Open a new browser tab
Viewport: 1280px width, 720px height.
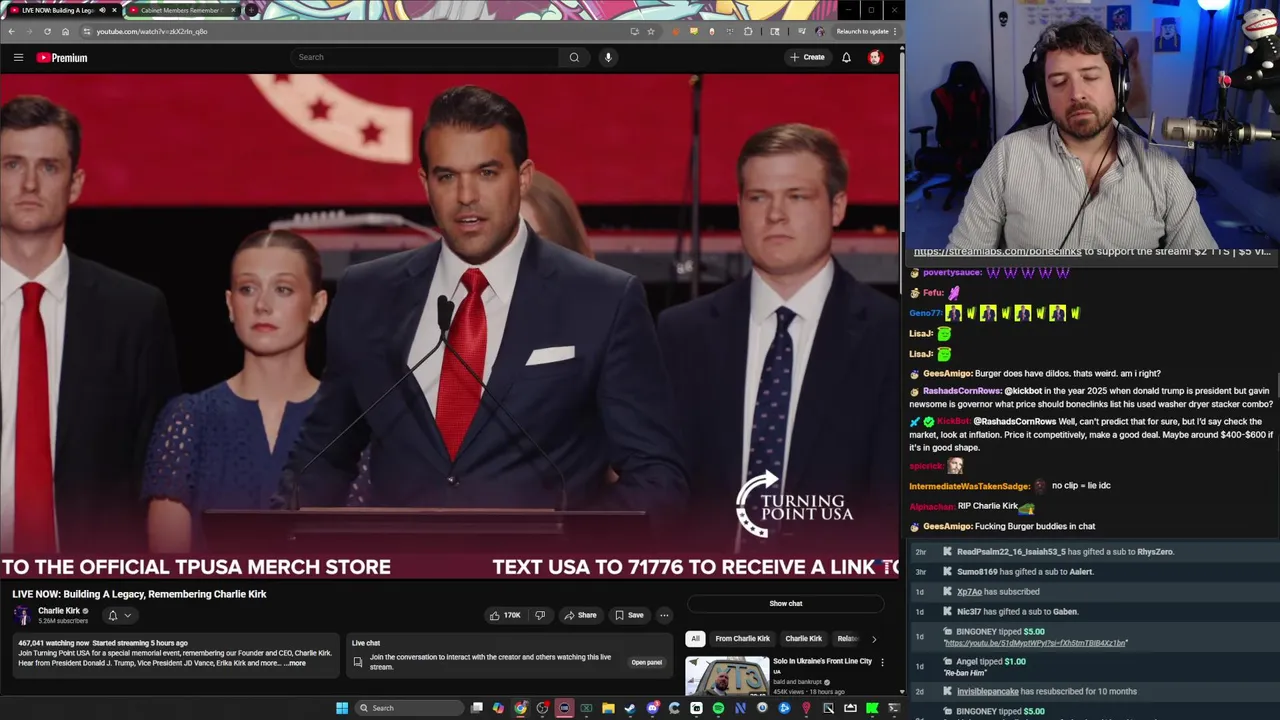251,10
